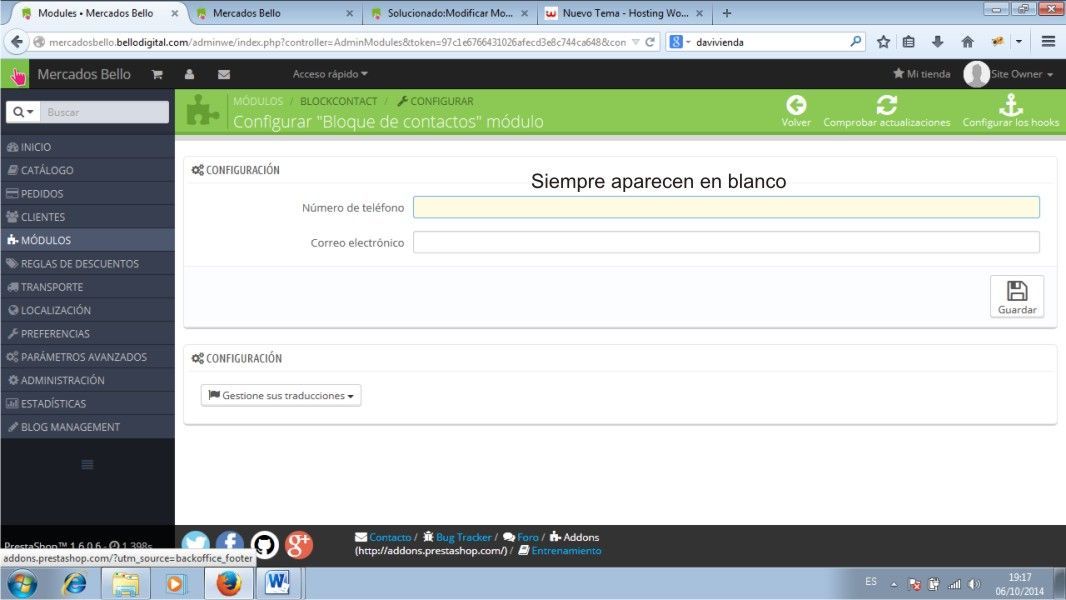
Task: Click the PrestaShop logo icon at top-left
Action: point(15,74)
